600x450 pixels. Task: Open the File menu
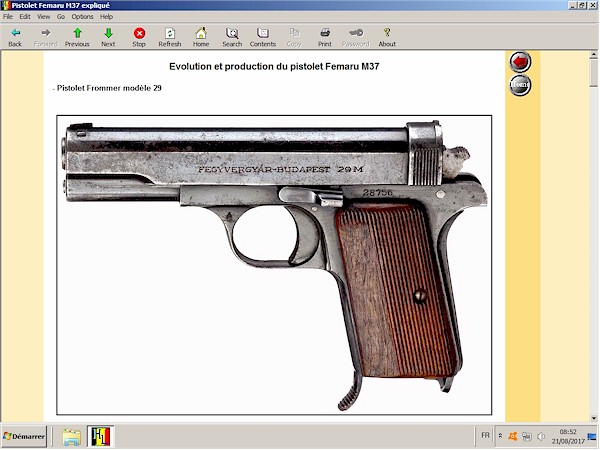point(8,16)
